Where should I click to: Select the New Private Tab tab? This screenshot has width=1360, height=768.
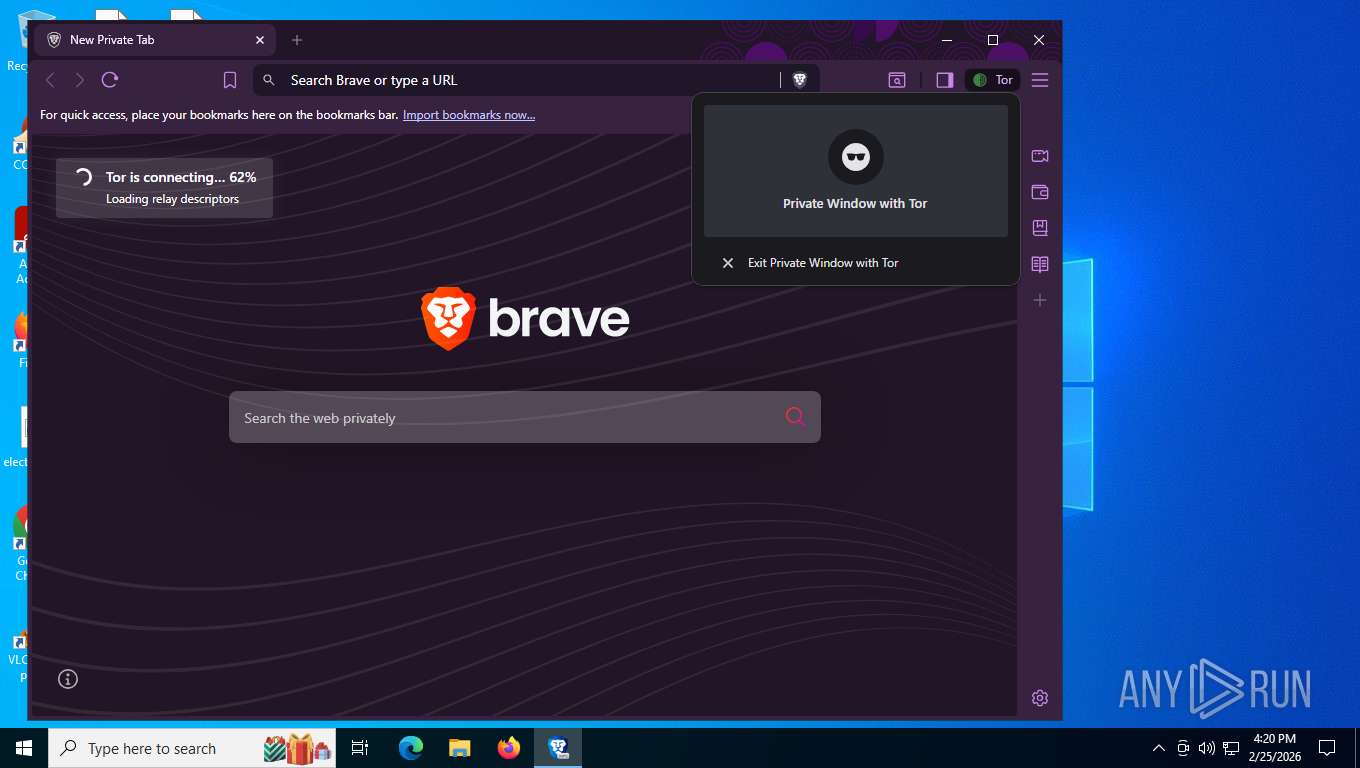click(155, 40)
